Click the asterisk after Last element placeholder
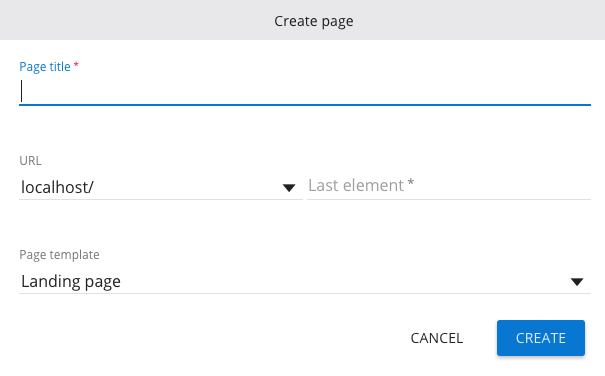 (411, 183)
